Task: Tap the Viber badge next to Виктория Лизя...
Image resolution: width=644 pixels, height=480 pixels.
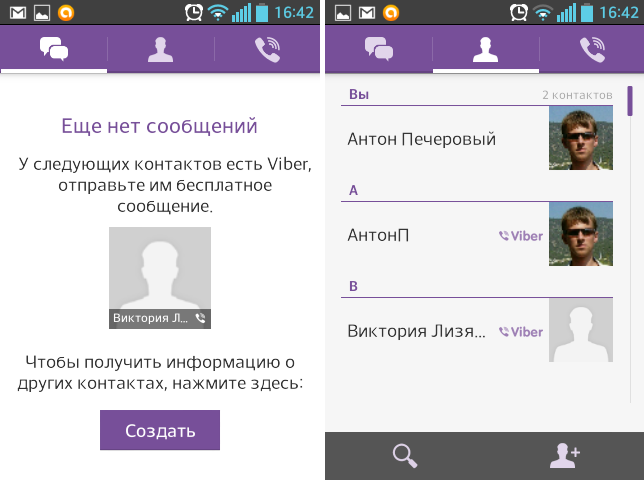Action: [521, 332]
